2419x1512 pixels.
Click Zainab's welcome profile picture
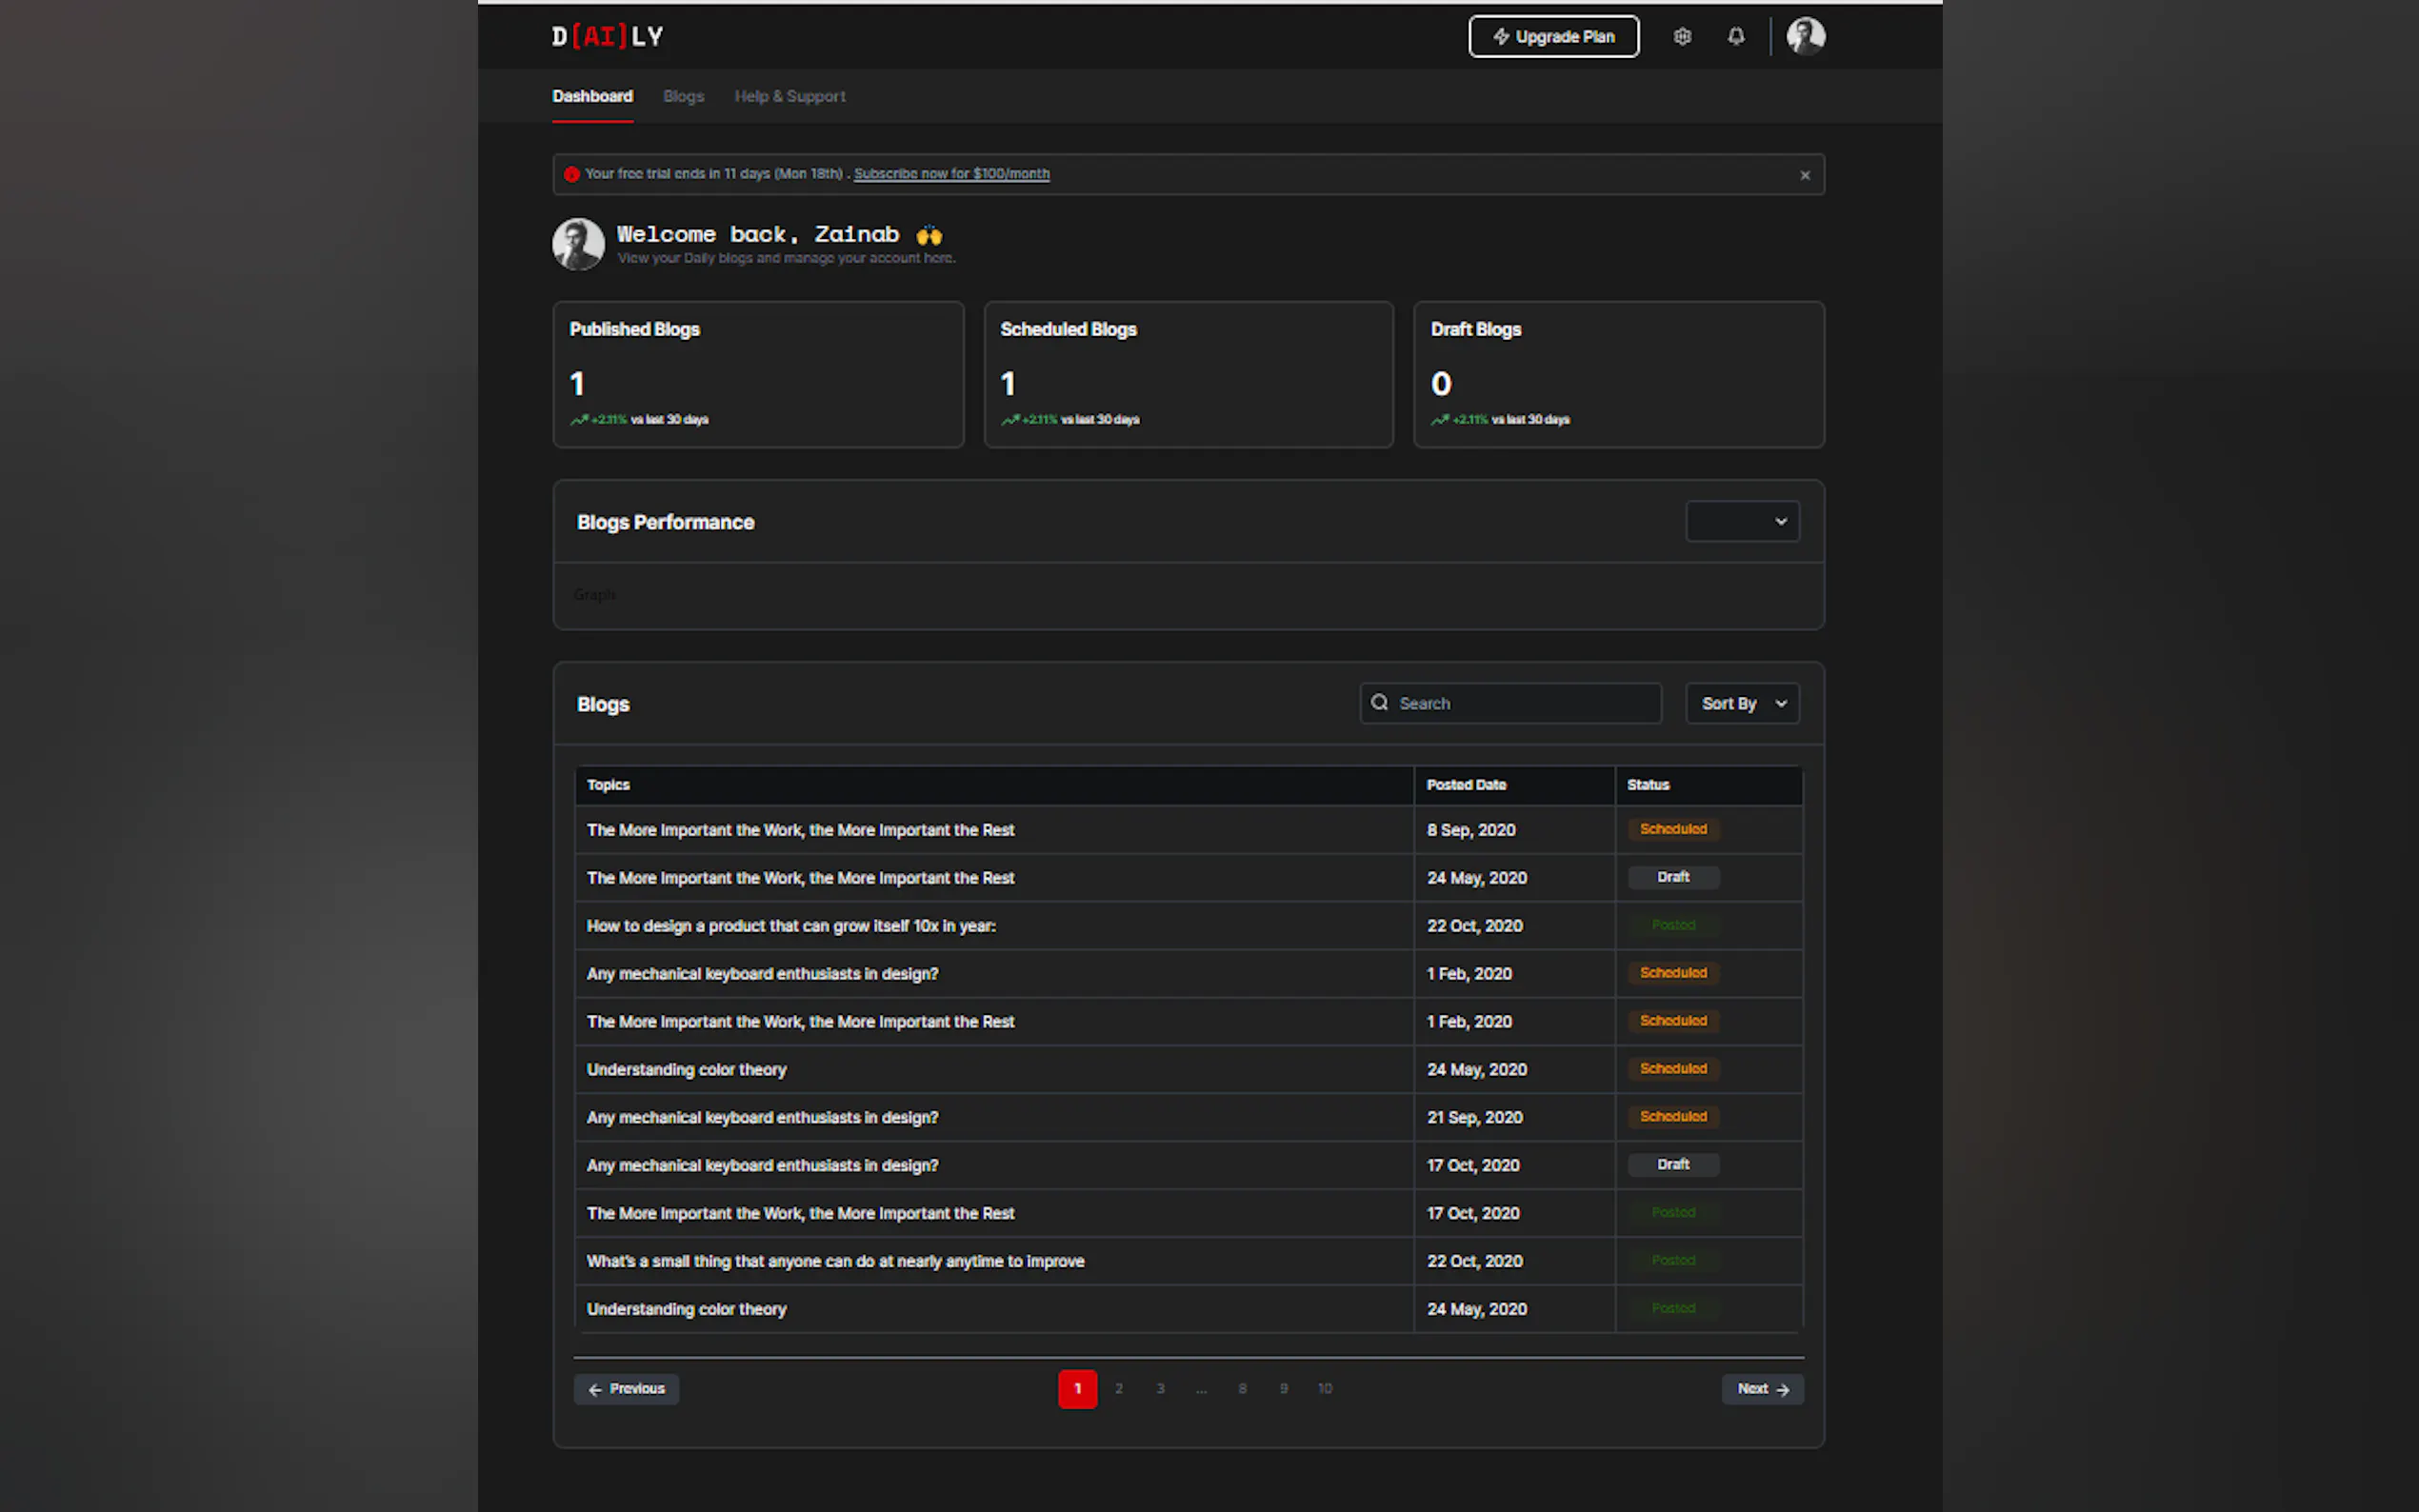click(x=578, y=244)
